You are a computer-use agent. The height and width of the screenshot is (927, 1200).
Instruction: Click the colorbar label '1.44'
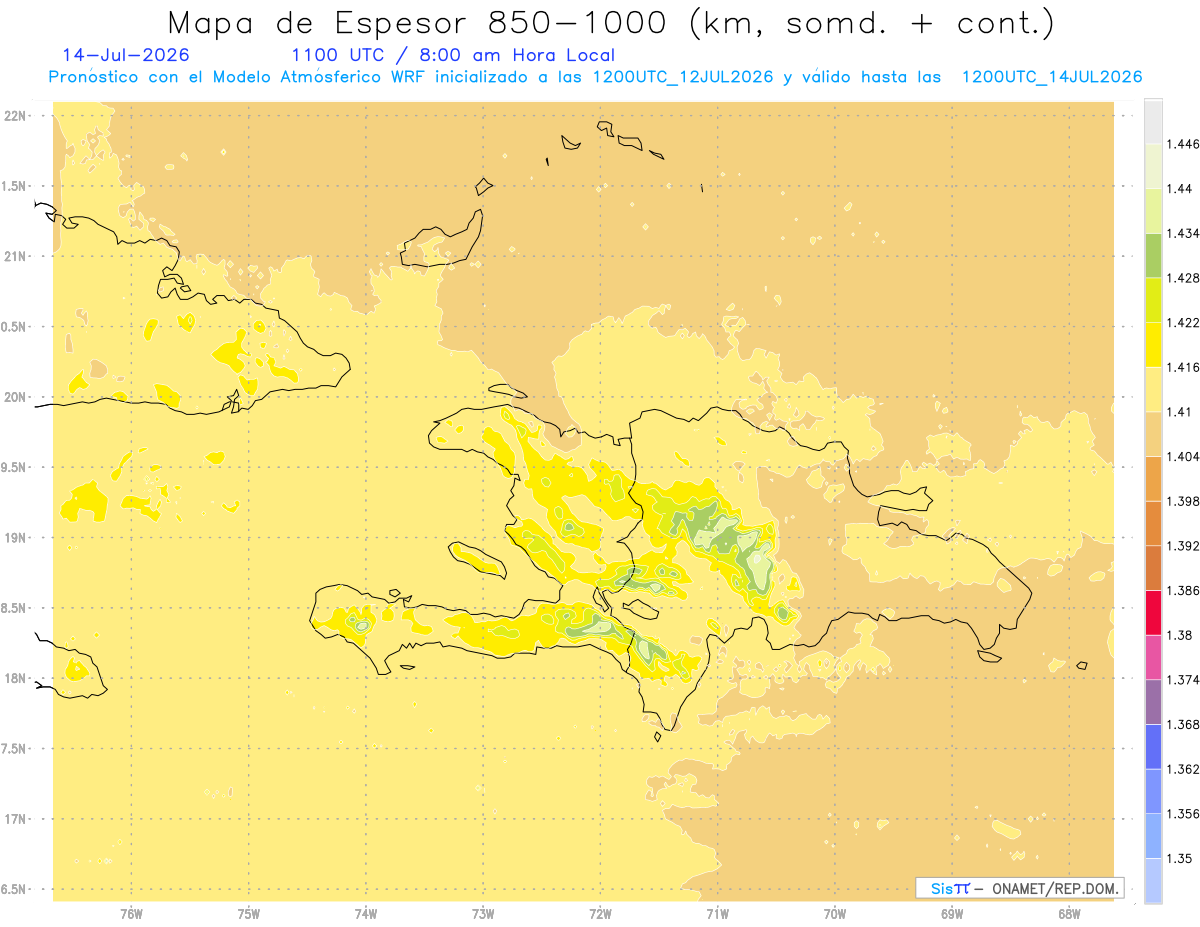(1180, 189)
